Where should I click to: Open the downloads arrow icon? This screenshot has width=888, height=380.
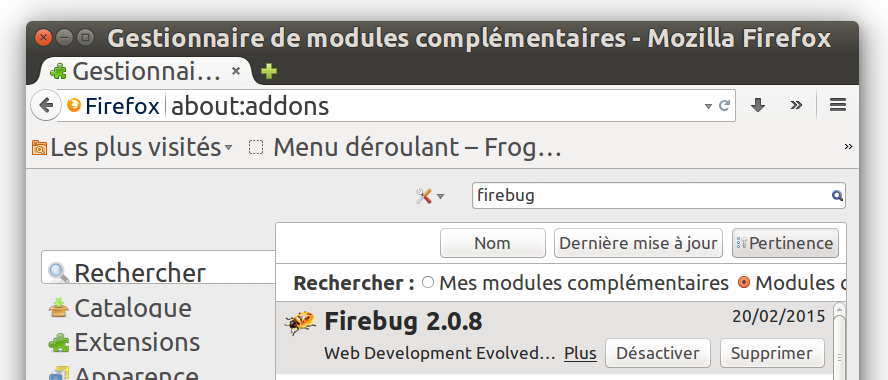(x=758, y=105)
